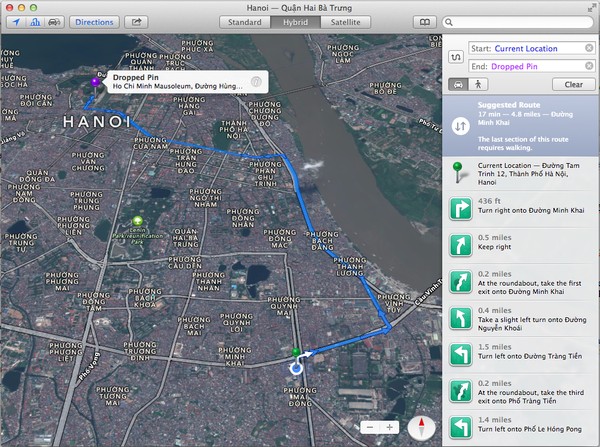Click the search field in toolbar
Image resolution: width=600 pixels, height=447 pixels.
(518, 22)
